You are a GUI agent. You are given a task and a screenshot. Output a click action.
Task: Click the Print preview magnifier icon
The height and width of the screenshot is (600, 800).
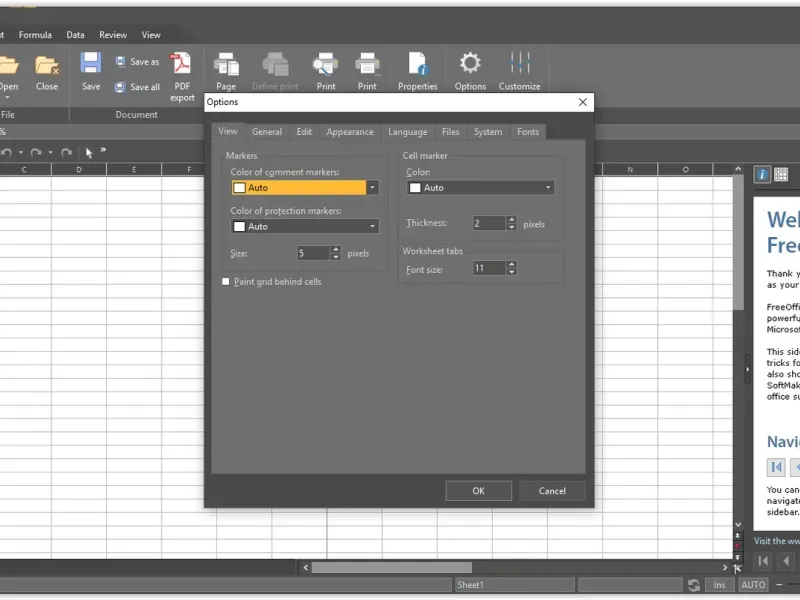[326, 65]
